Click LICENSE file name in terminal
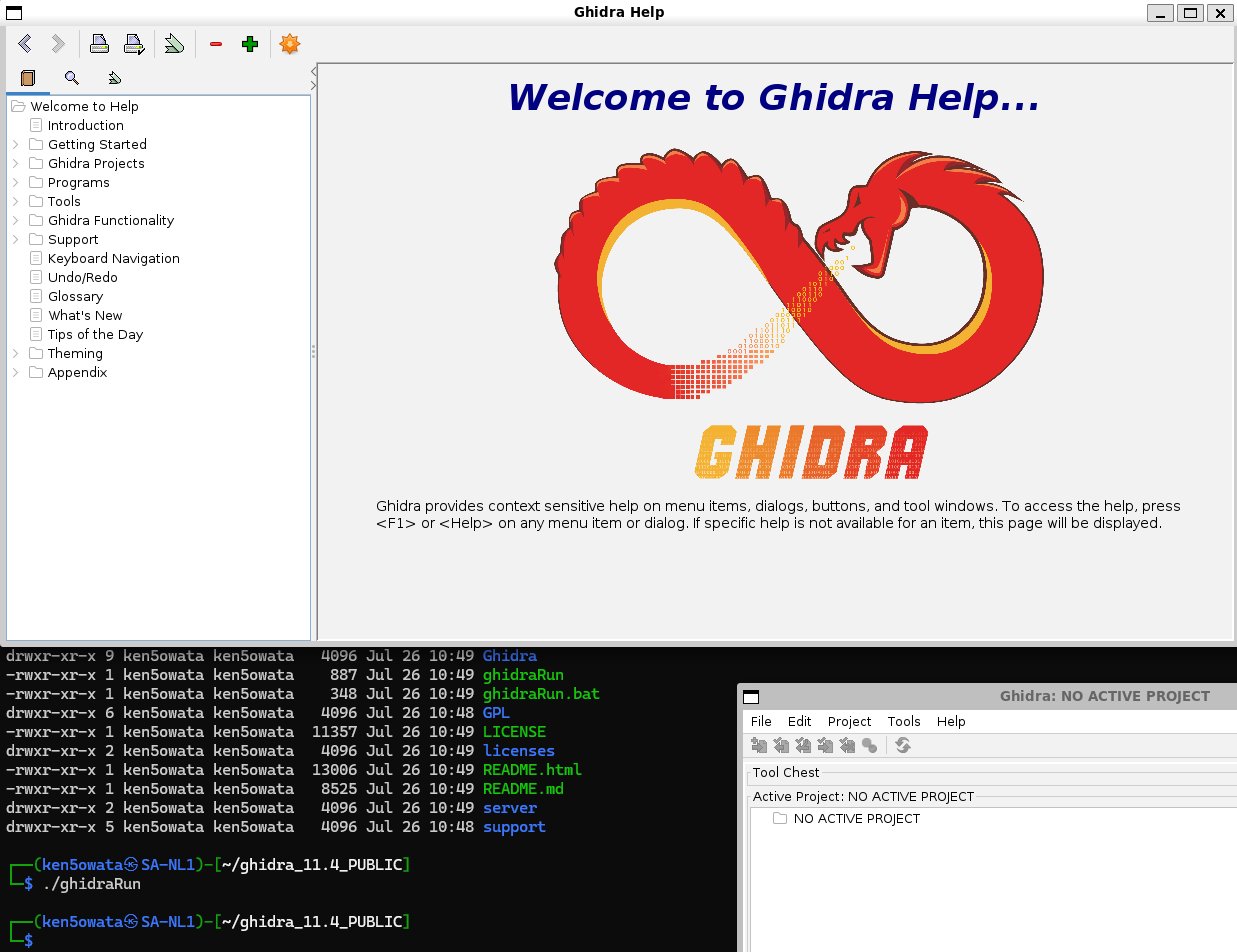The height and width of the screenshot is (952, 1237). click(x=514, y=732)
